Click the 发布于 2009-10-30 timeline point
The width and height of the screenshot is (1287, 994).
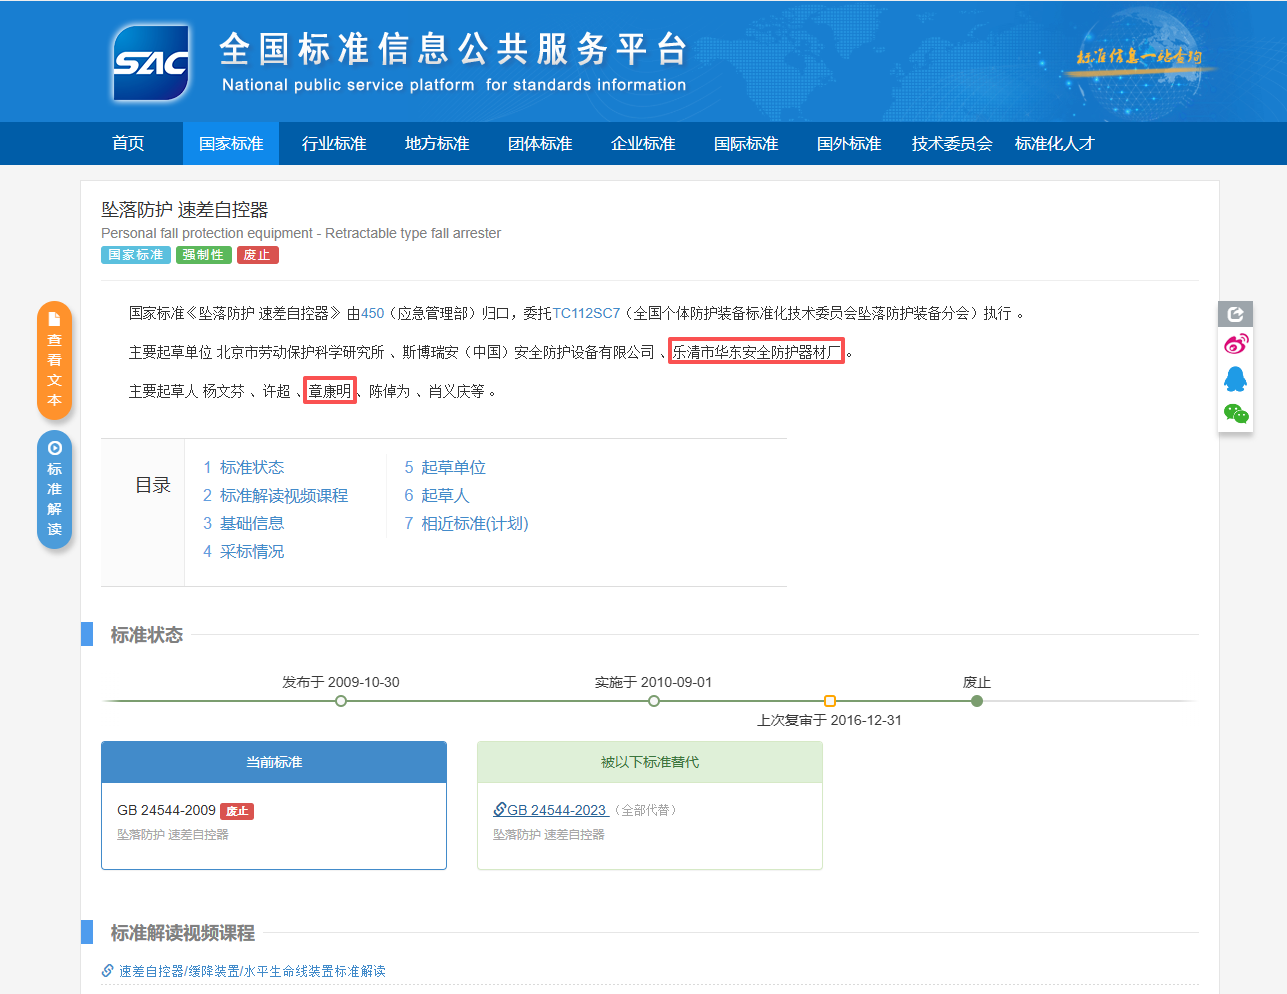[341, 701]
